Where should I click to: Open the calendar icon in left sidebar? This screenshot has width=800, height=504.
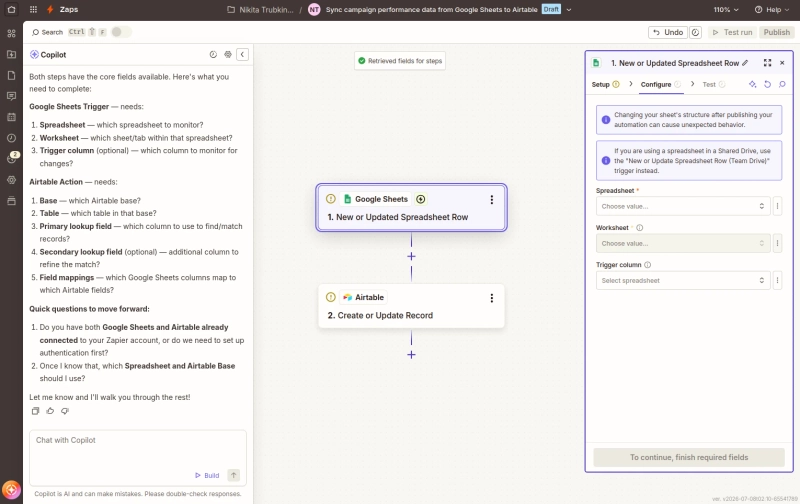click(11, 117)
